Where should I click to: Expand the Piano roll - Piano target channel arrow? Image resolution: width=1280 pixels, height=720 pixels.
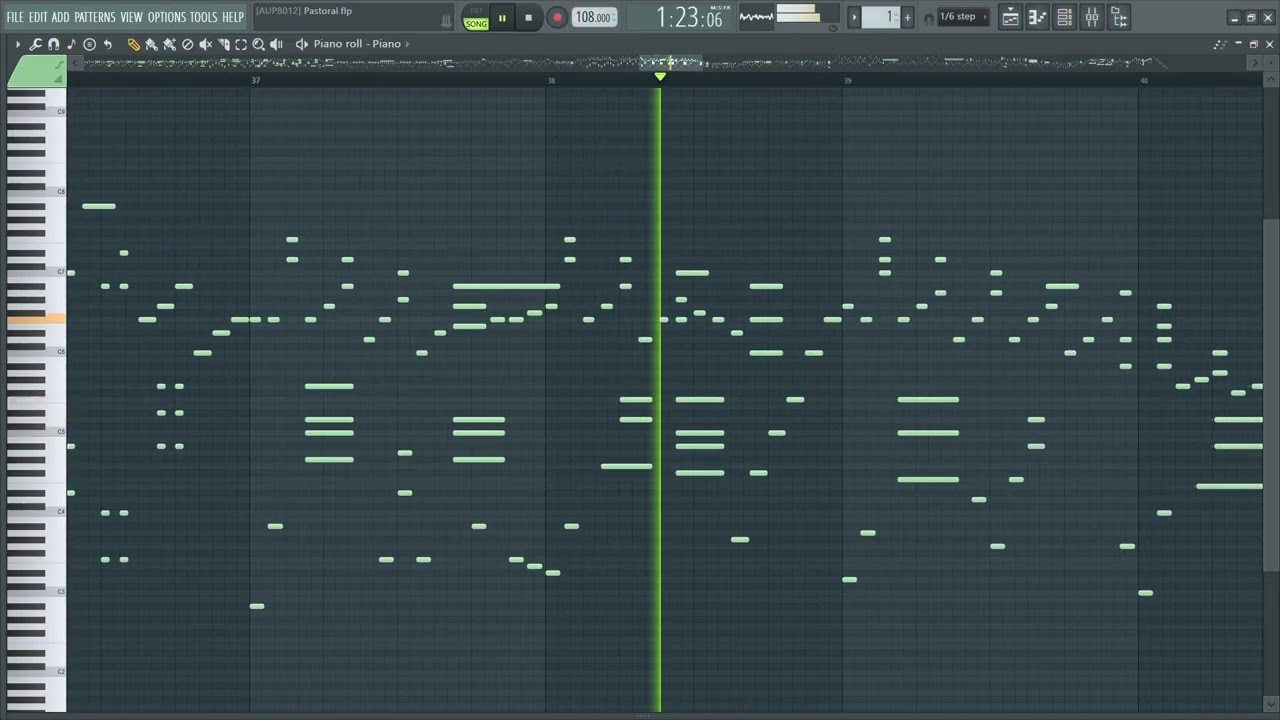(408, 44)
